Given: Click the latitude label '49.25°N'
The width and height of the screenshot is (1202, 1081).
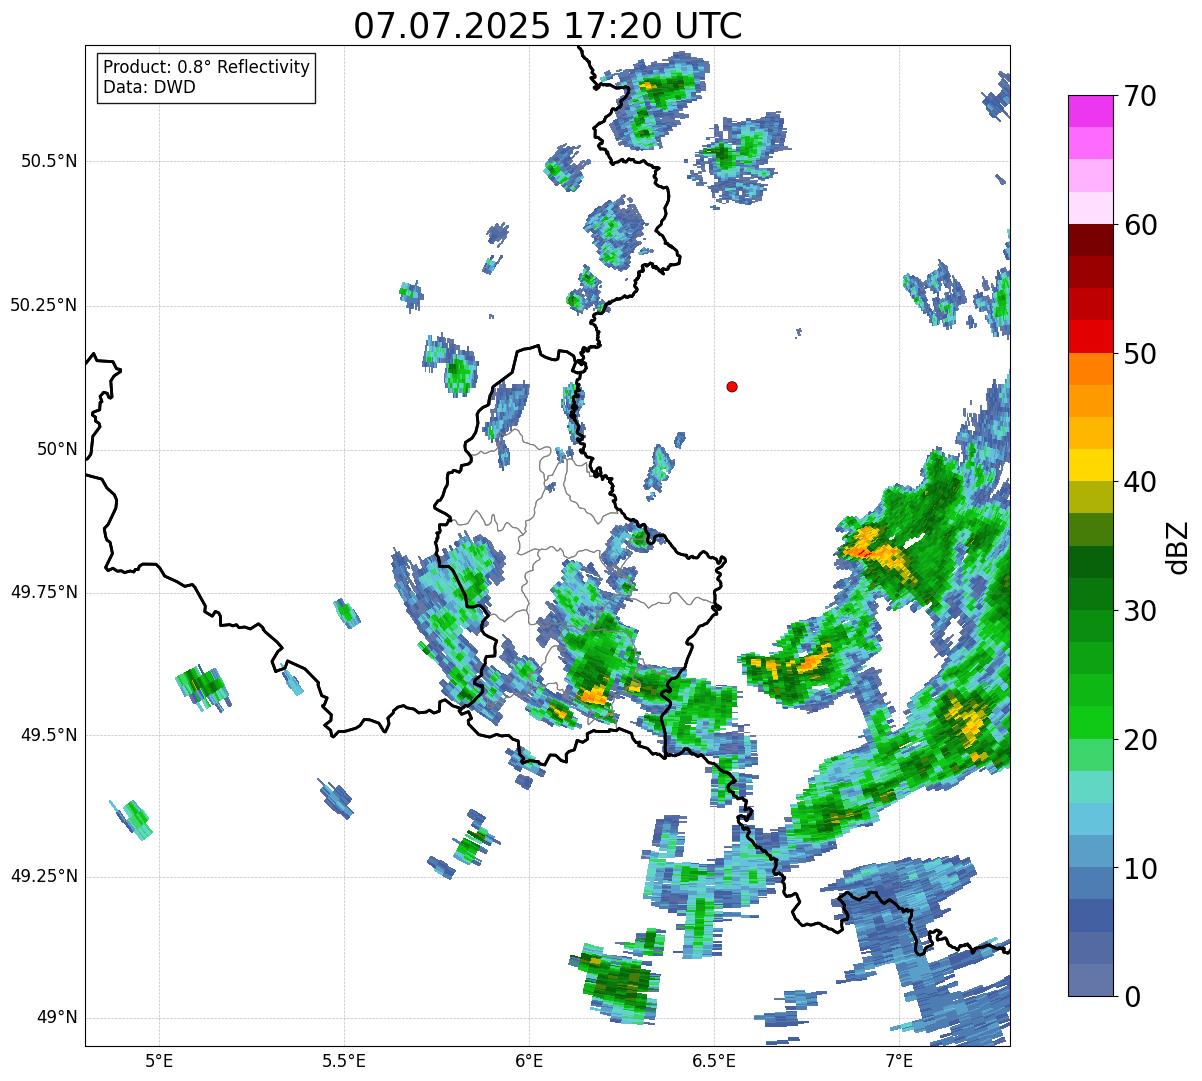Looking at the screenshot, I should [x=44, y=877].
